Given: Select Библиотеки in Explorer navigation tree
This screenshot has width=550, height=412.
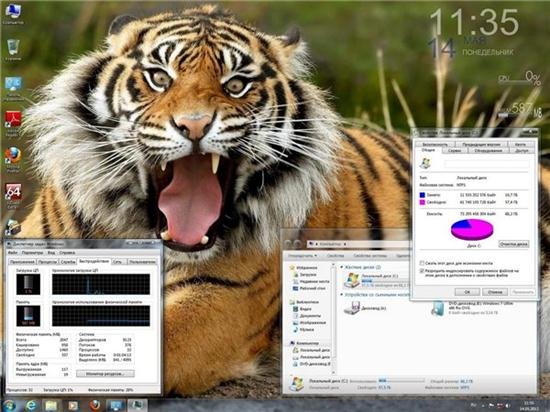Looking at the screenshot, I should pyautogui.click(x=304, y=302).
